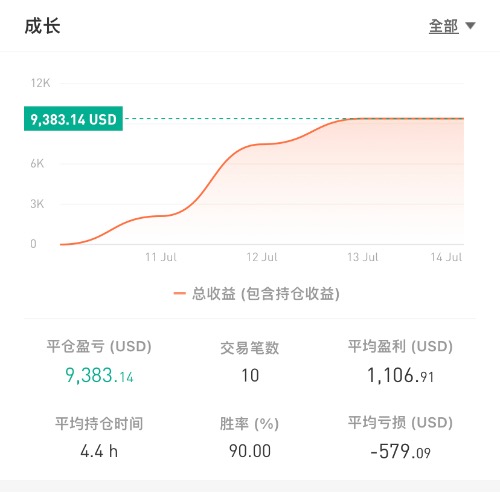Click the 平均持仓时间 value 4.4 h
500x494 pixels.
pos(99,451)
